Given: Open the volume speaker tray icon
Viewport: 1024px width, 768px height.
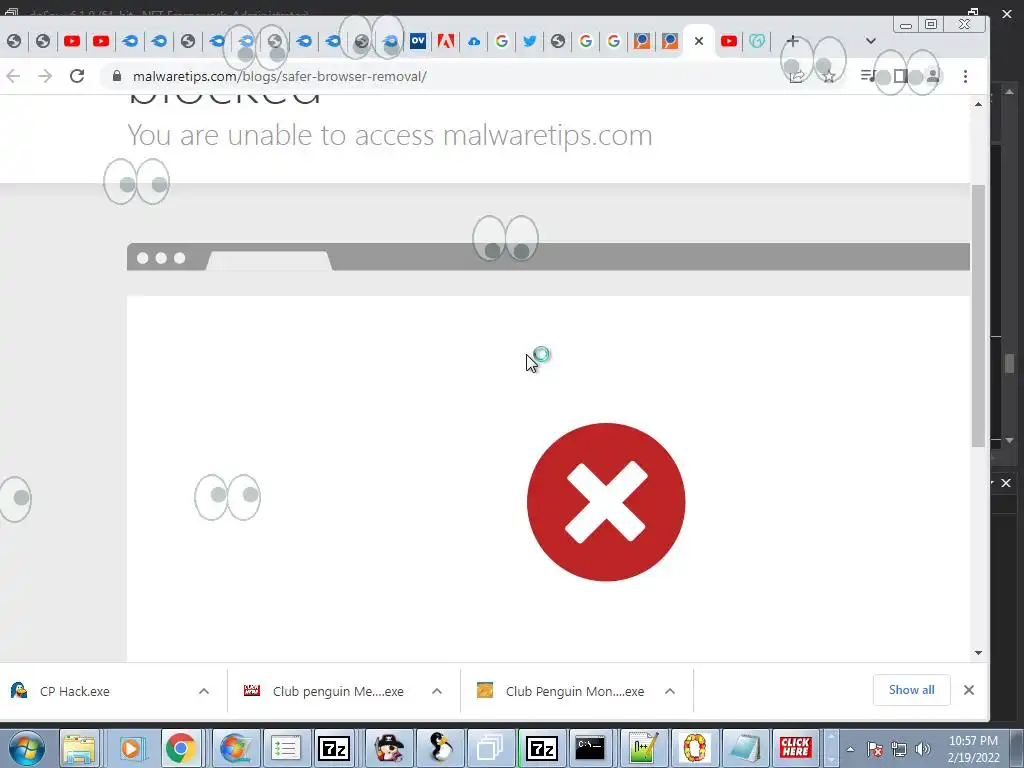Looking at the screenshot, I should (923, 750).
